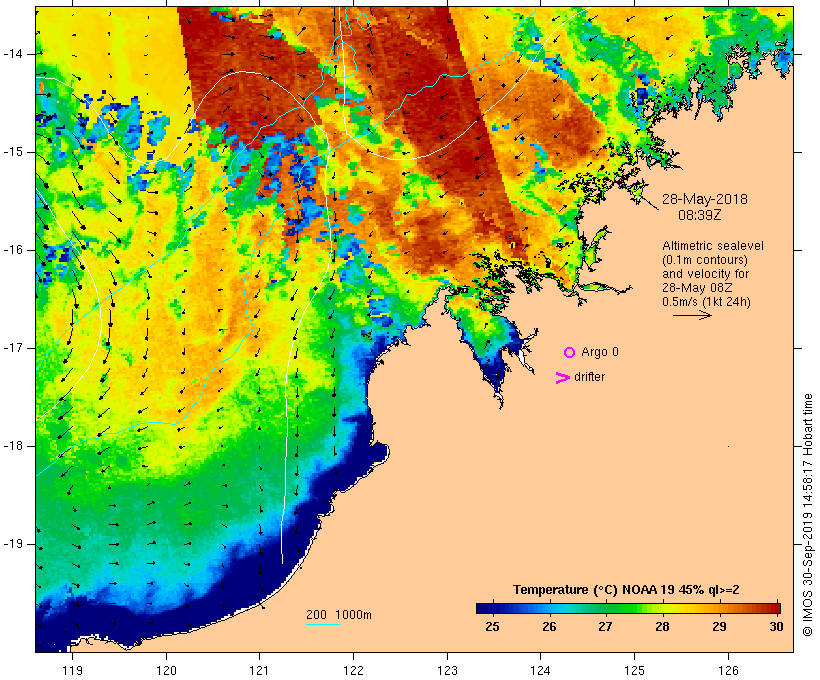Screen dimensions: 820x680
Task: Click the color bar value '29'
Action: (x=719, y=627)
